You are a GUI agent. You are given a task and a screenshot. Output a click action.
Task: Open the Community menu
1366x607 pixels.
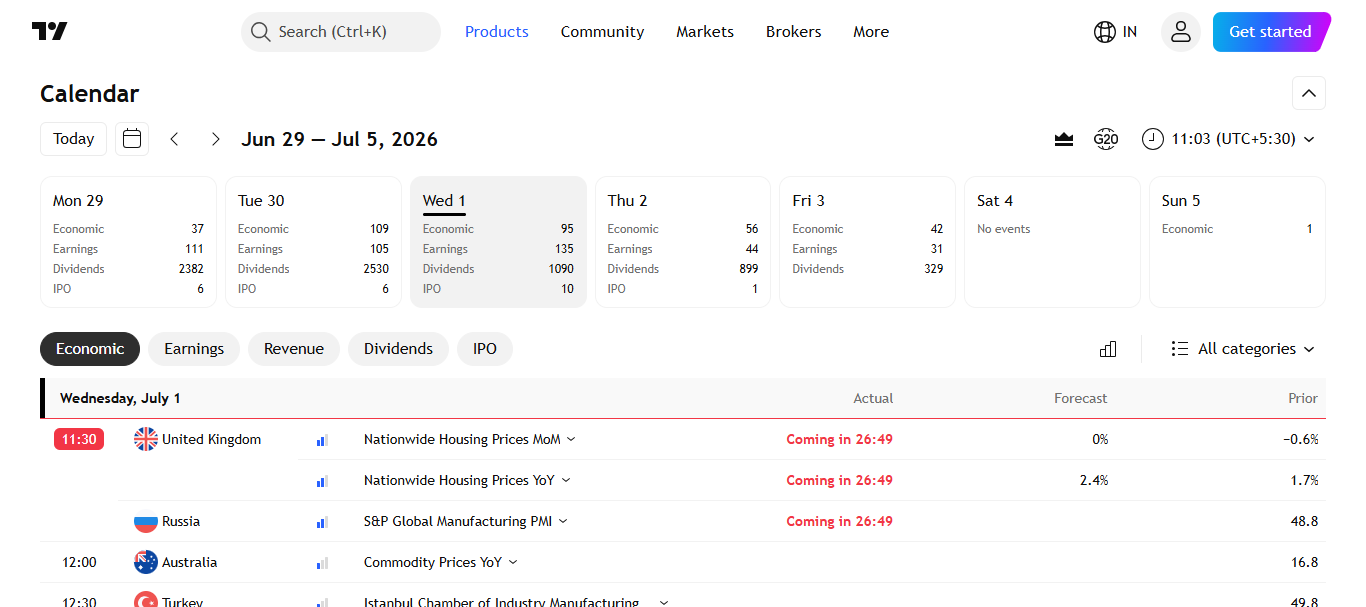603,32
